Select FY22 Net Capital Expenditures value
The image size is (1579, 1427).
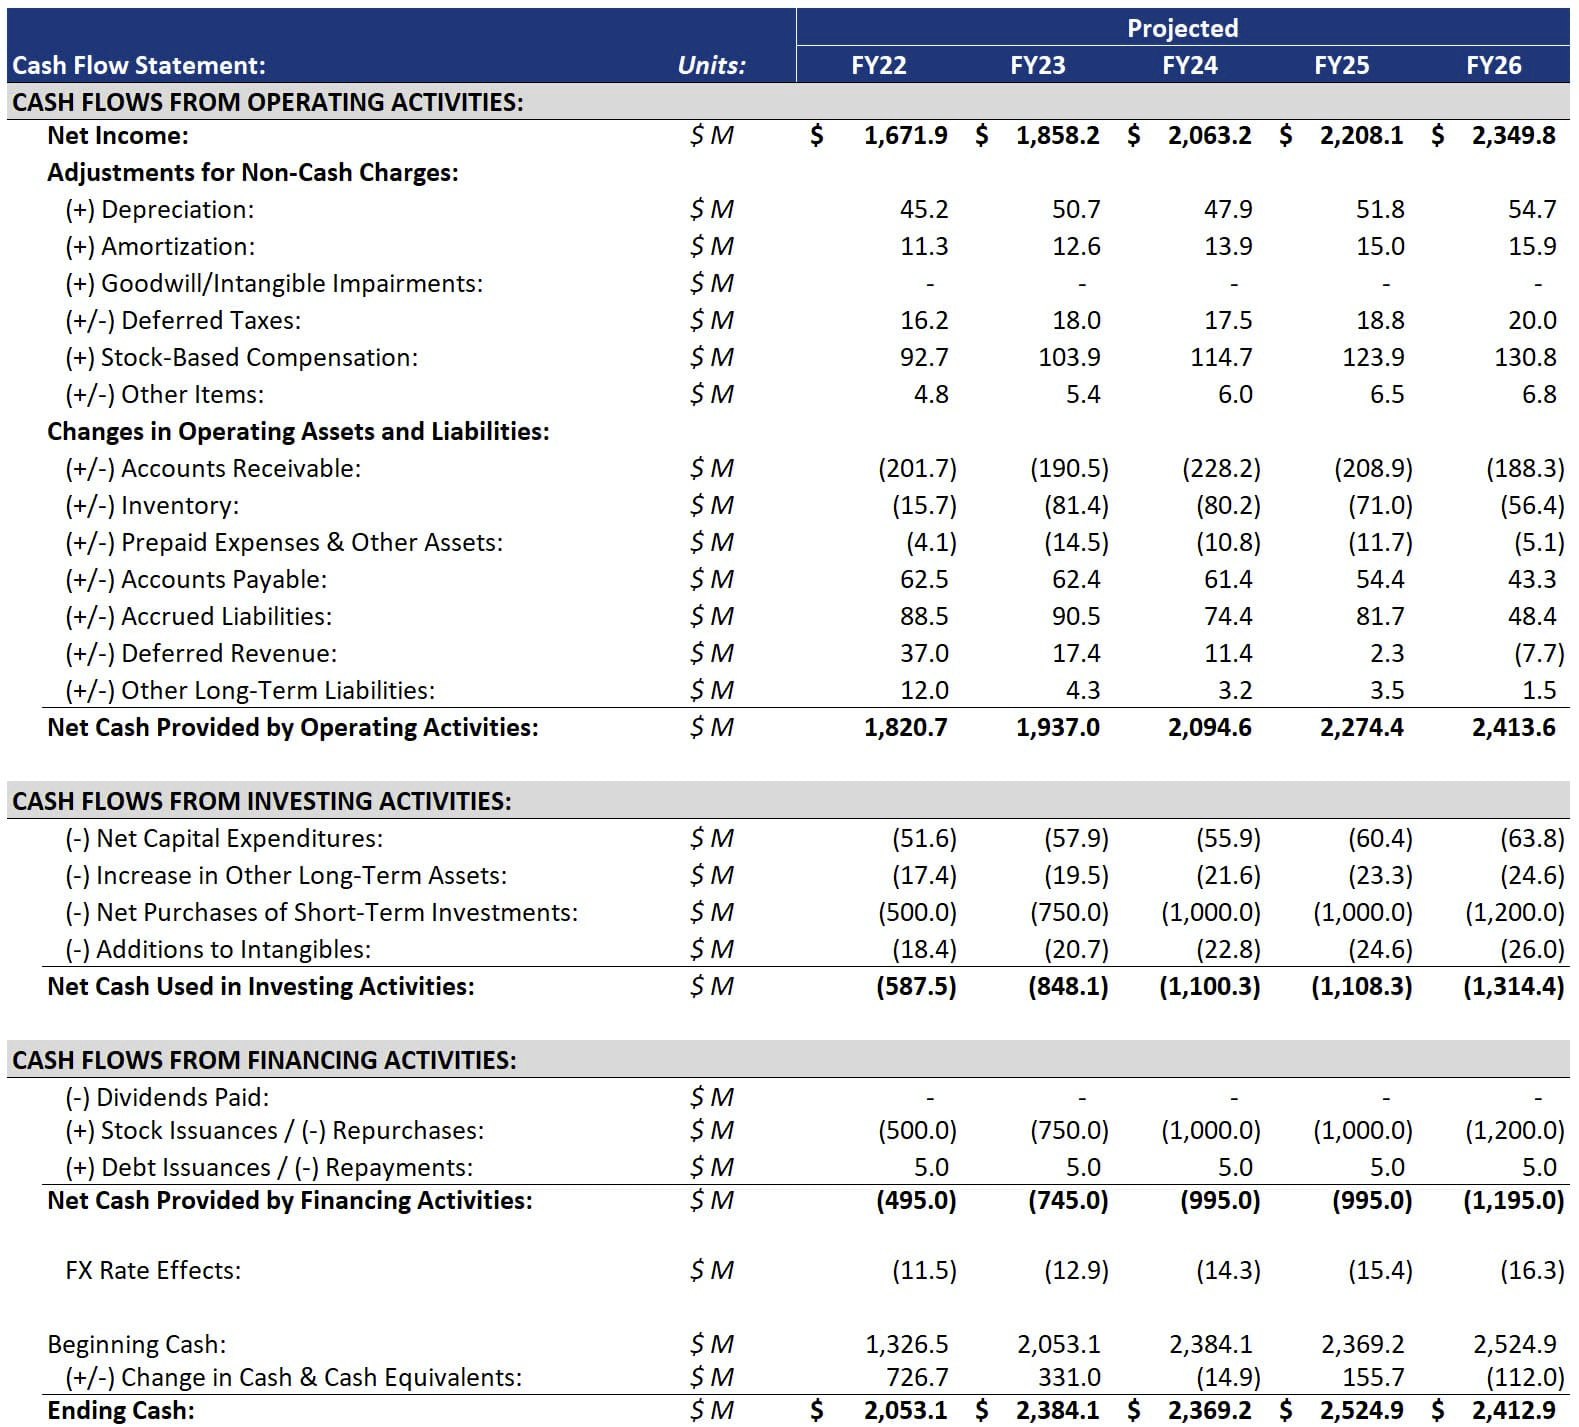(x=924, y=839)
